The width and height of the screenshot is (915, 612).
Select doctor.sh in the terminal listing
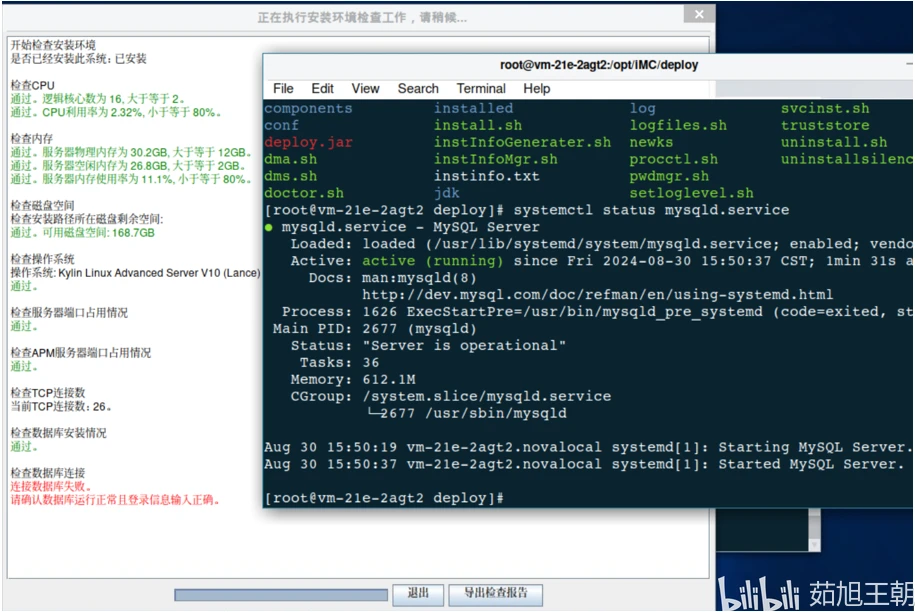[303, 193]
